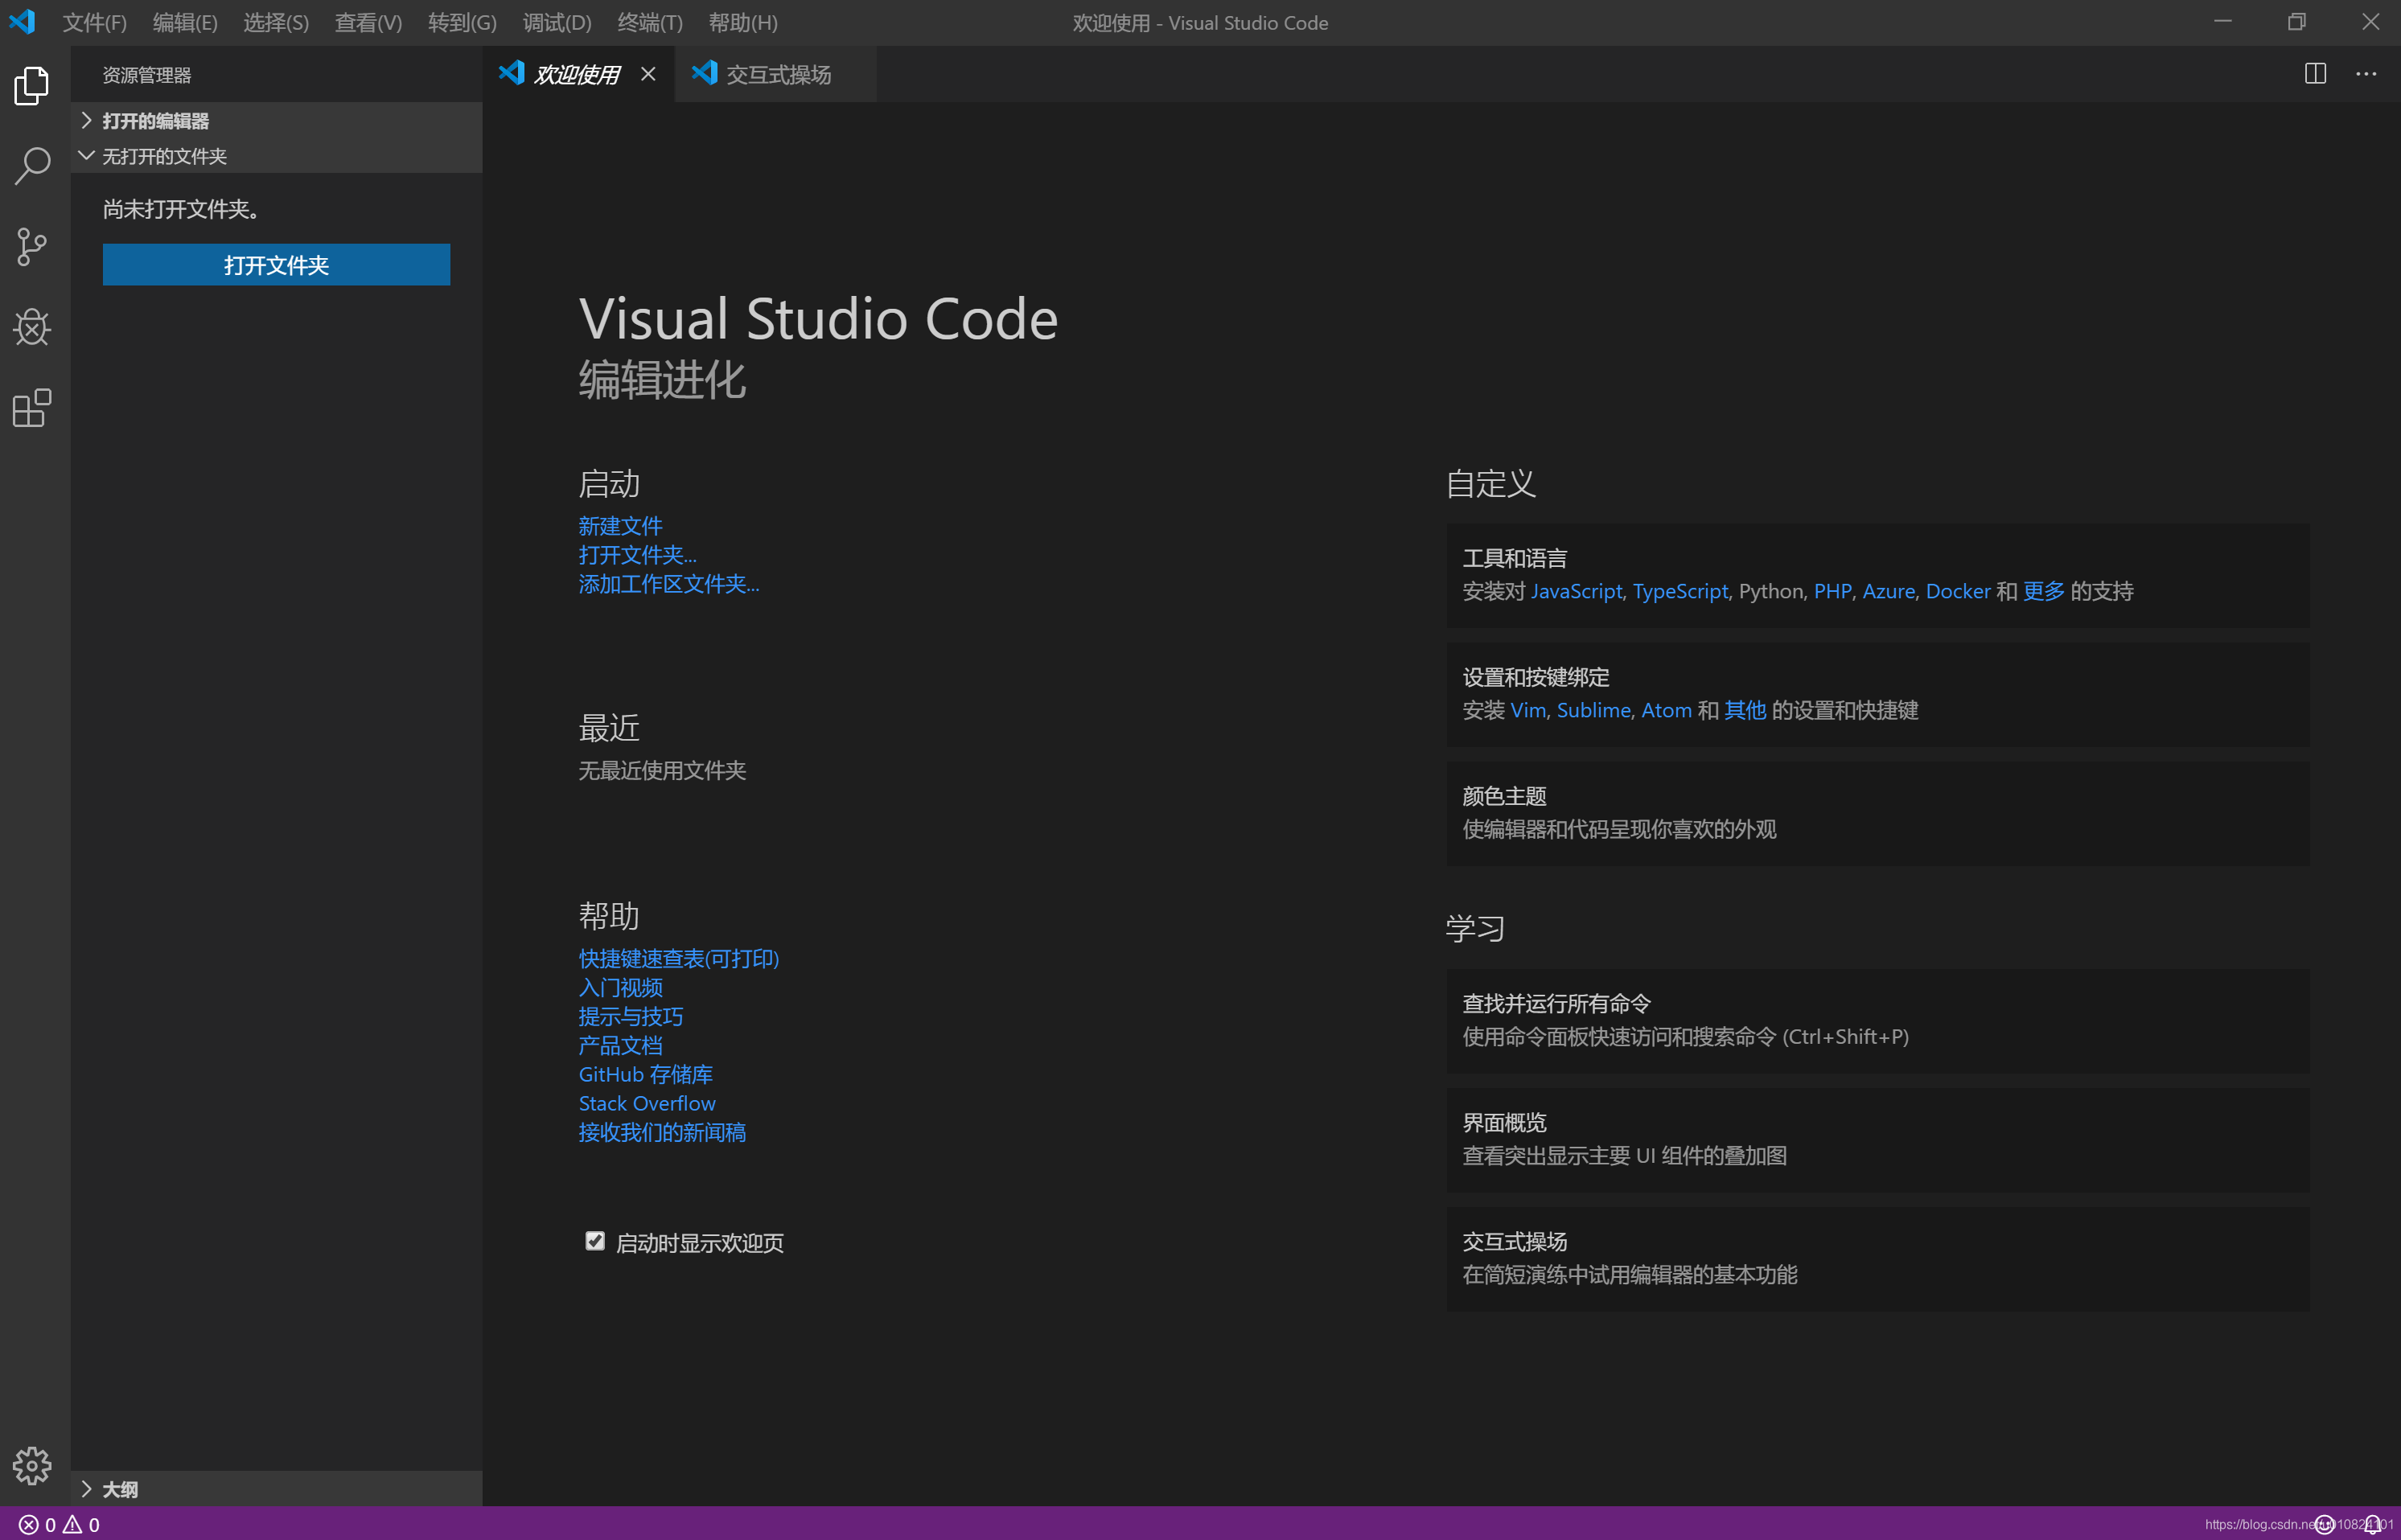Click the Atom keybinding link

click(1666, 710)
